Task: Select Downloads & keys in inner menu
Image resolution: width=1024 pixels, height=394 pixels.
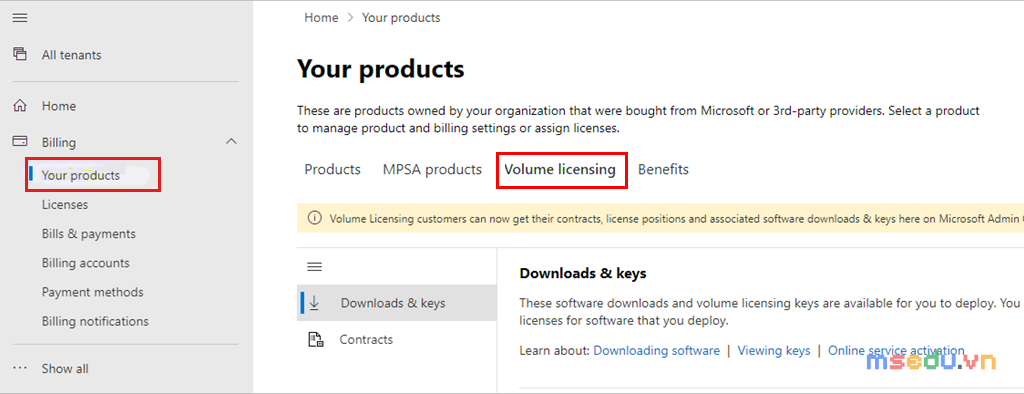Action: coord(393,303)
